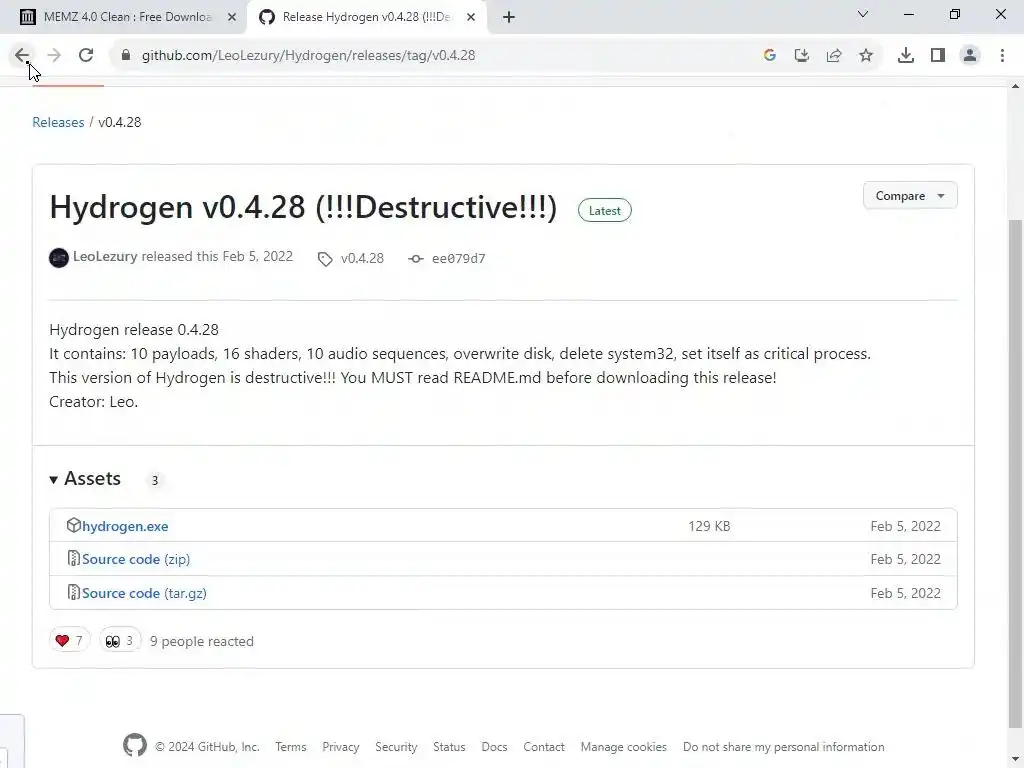This screenshot has width=1024, height=768.
Task: Click the GitHub logo in the footer
Action: pyautogui.click(x=135, y=745)
